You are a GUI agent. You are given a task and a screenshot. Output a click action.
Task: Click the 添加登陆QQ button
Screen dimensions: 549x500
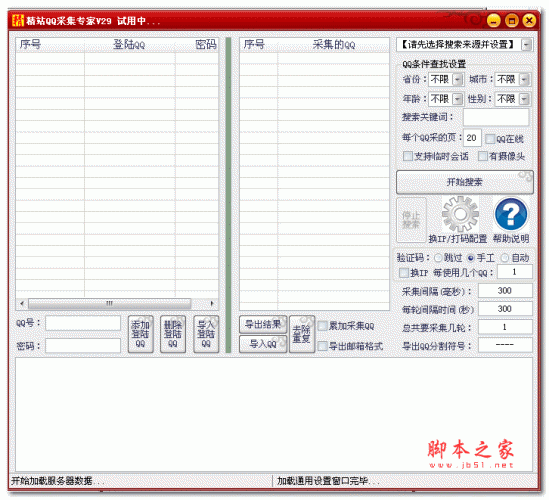[x=140, y=334]
